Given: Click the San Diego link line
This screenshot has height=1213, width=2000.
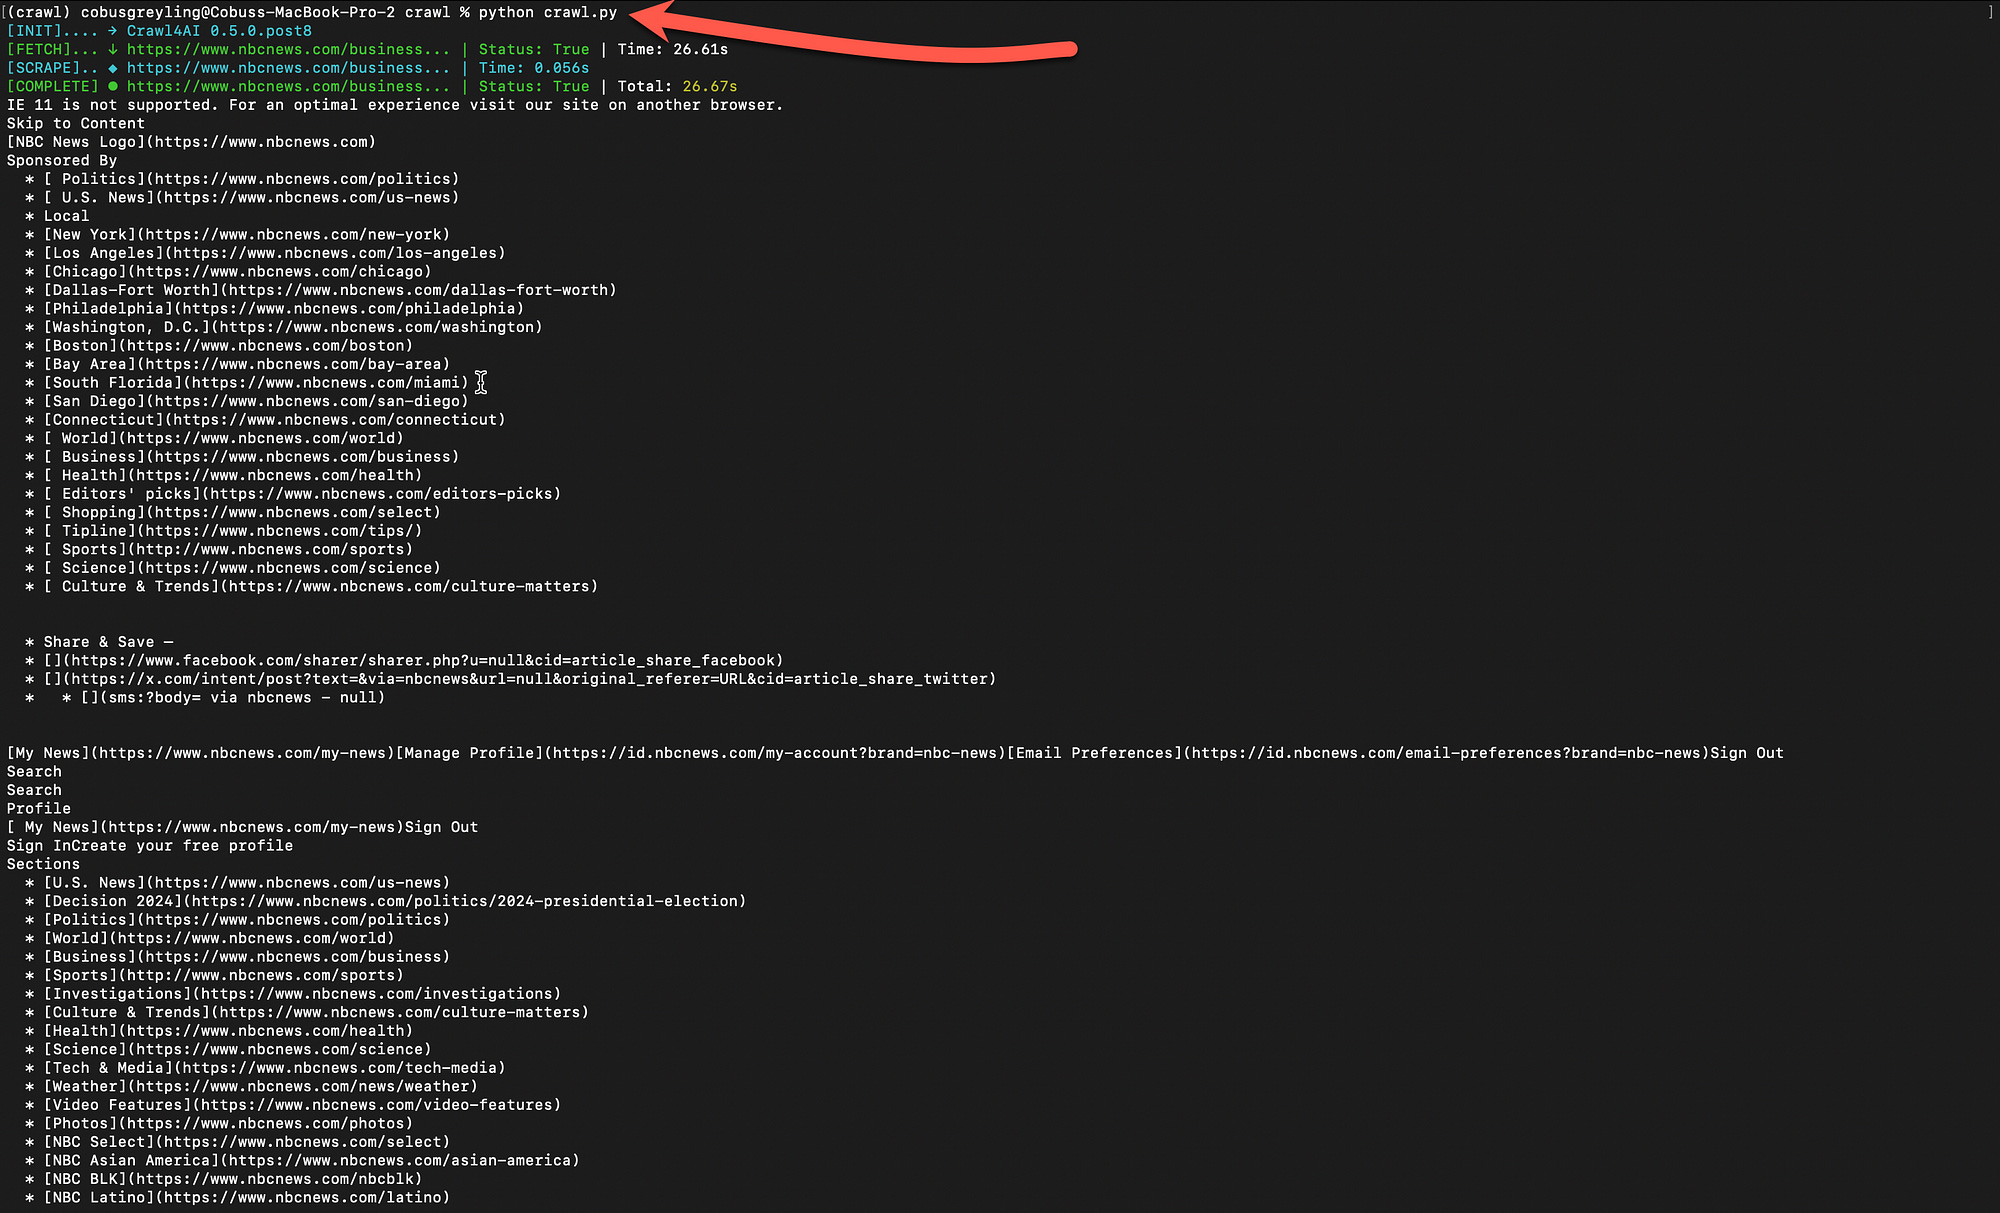Looking at the screenshot, I should click(x=256, y=401).
